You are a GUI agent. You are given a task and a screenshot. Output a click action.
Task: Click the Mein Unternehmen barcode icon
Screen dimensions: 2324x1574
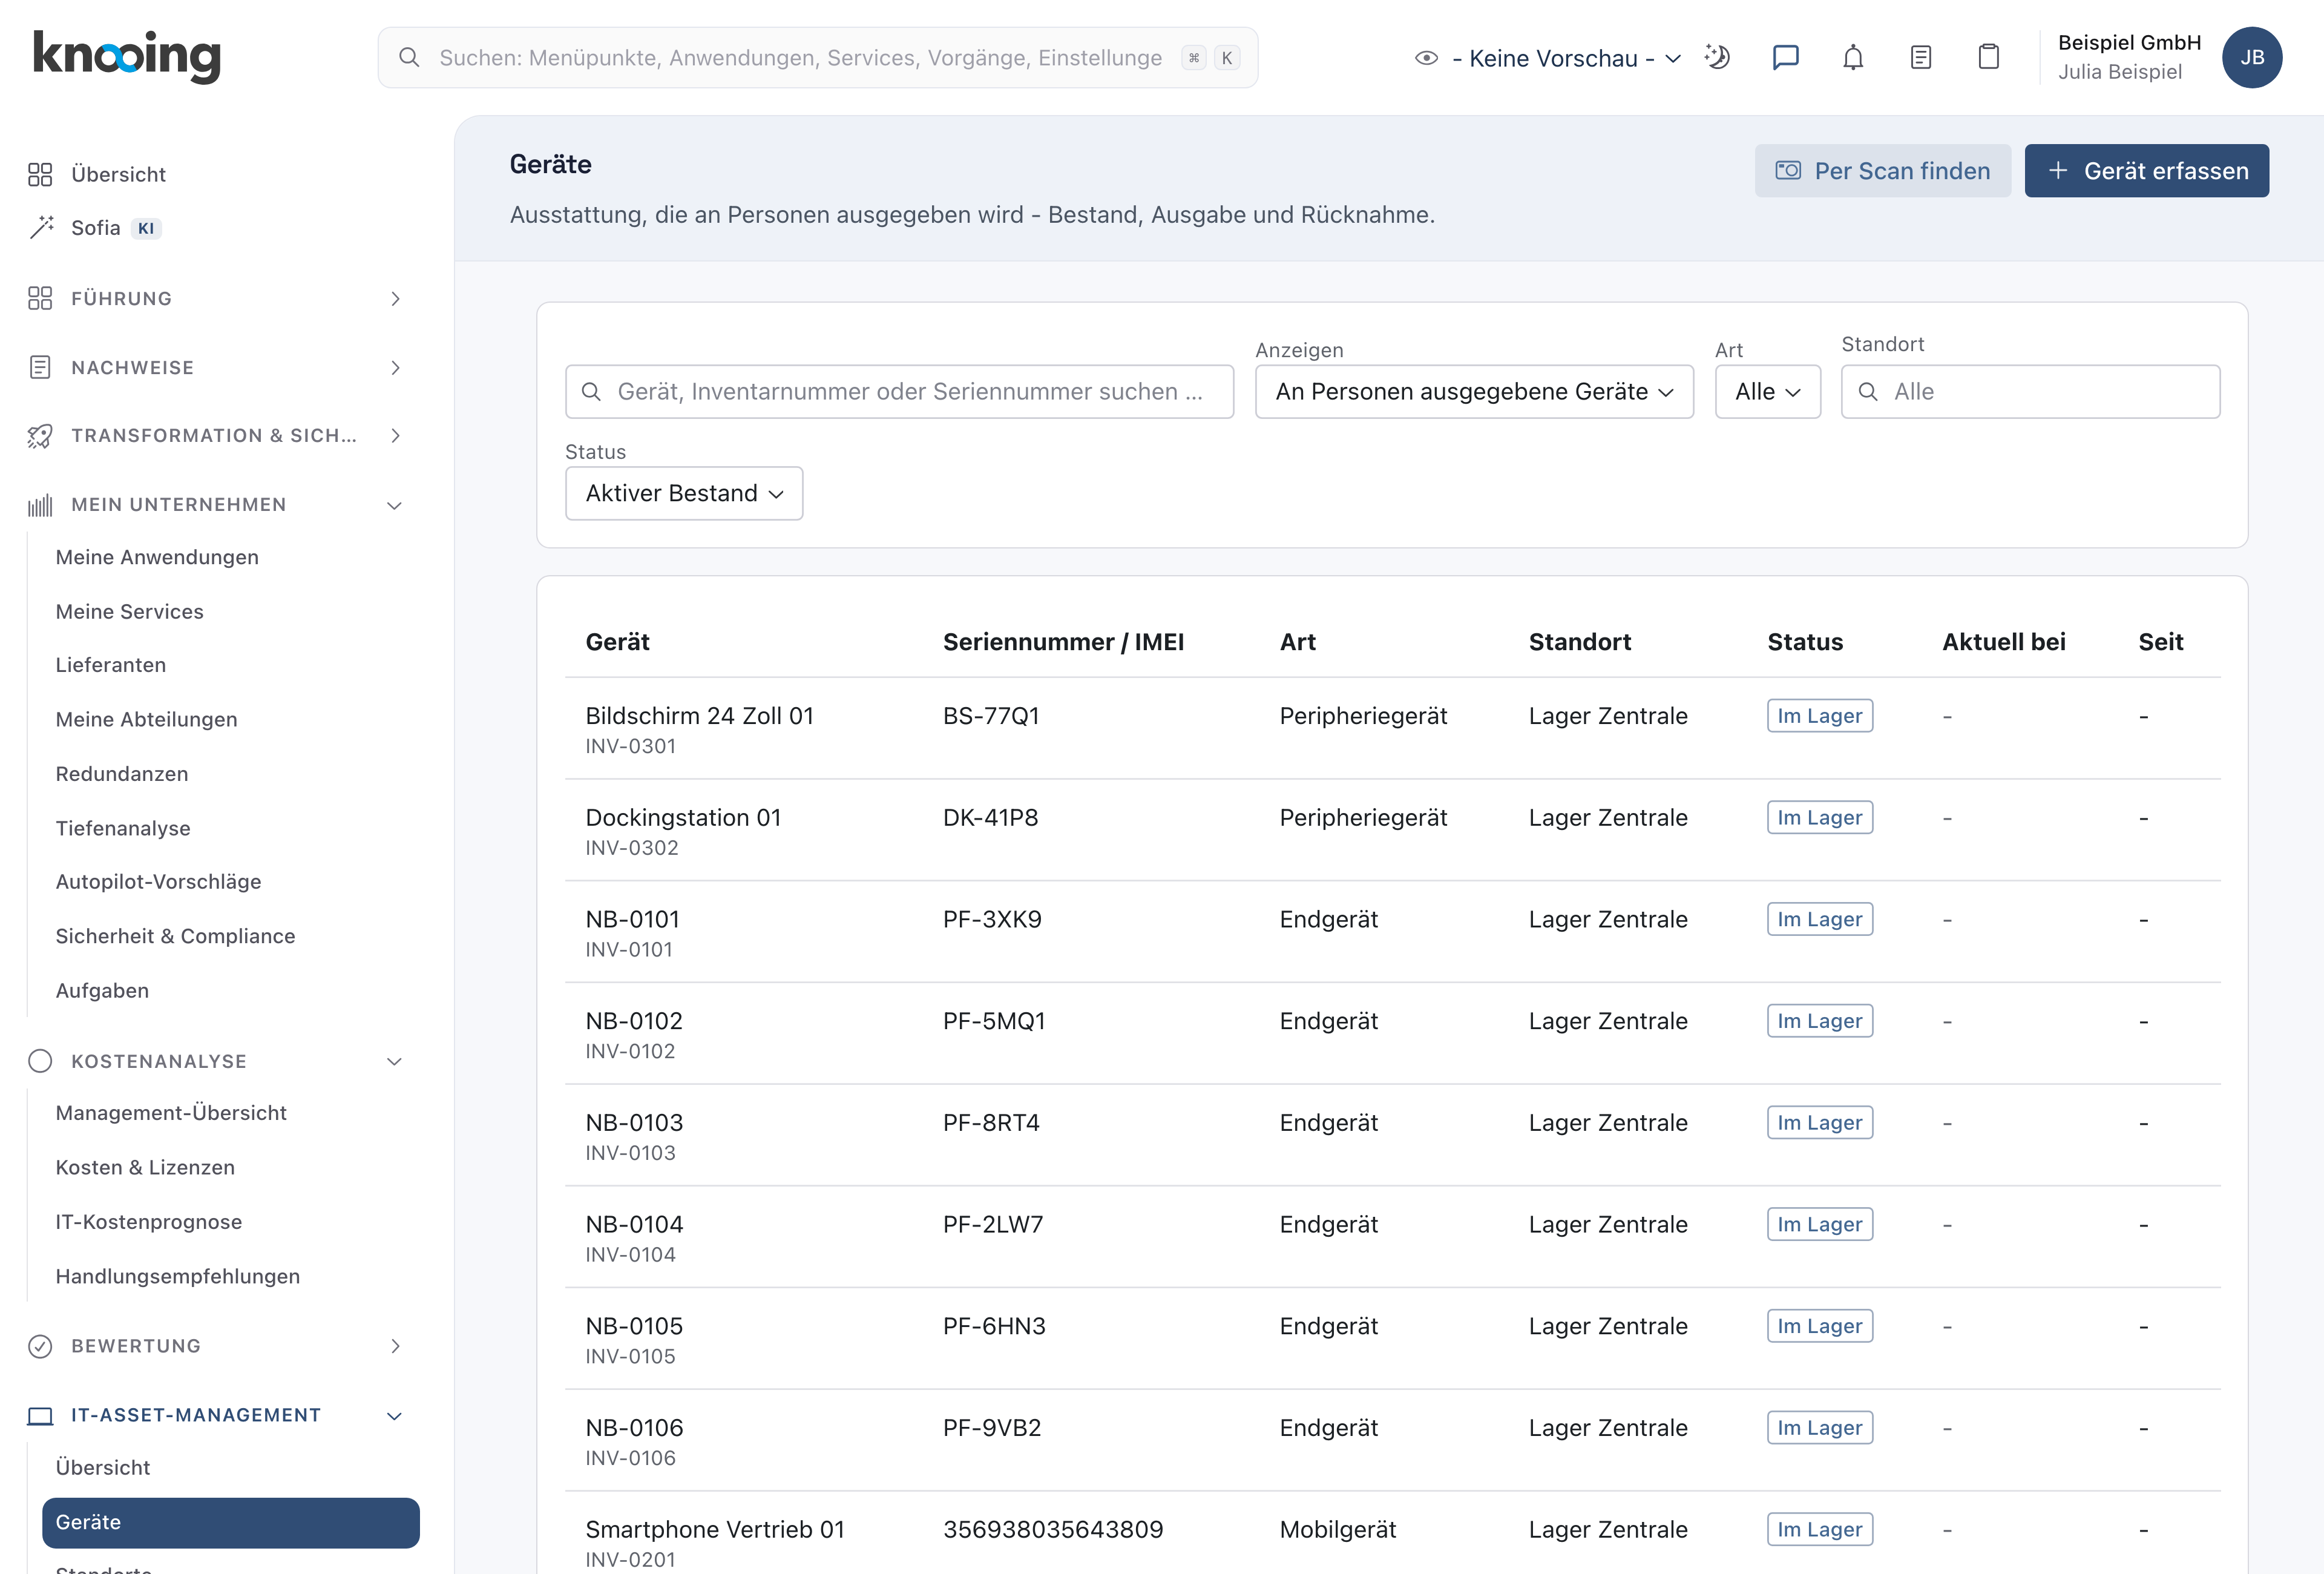[x=40, y=505]
